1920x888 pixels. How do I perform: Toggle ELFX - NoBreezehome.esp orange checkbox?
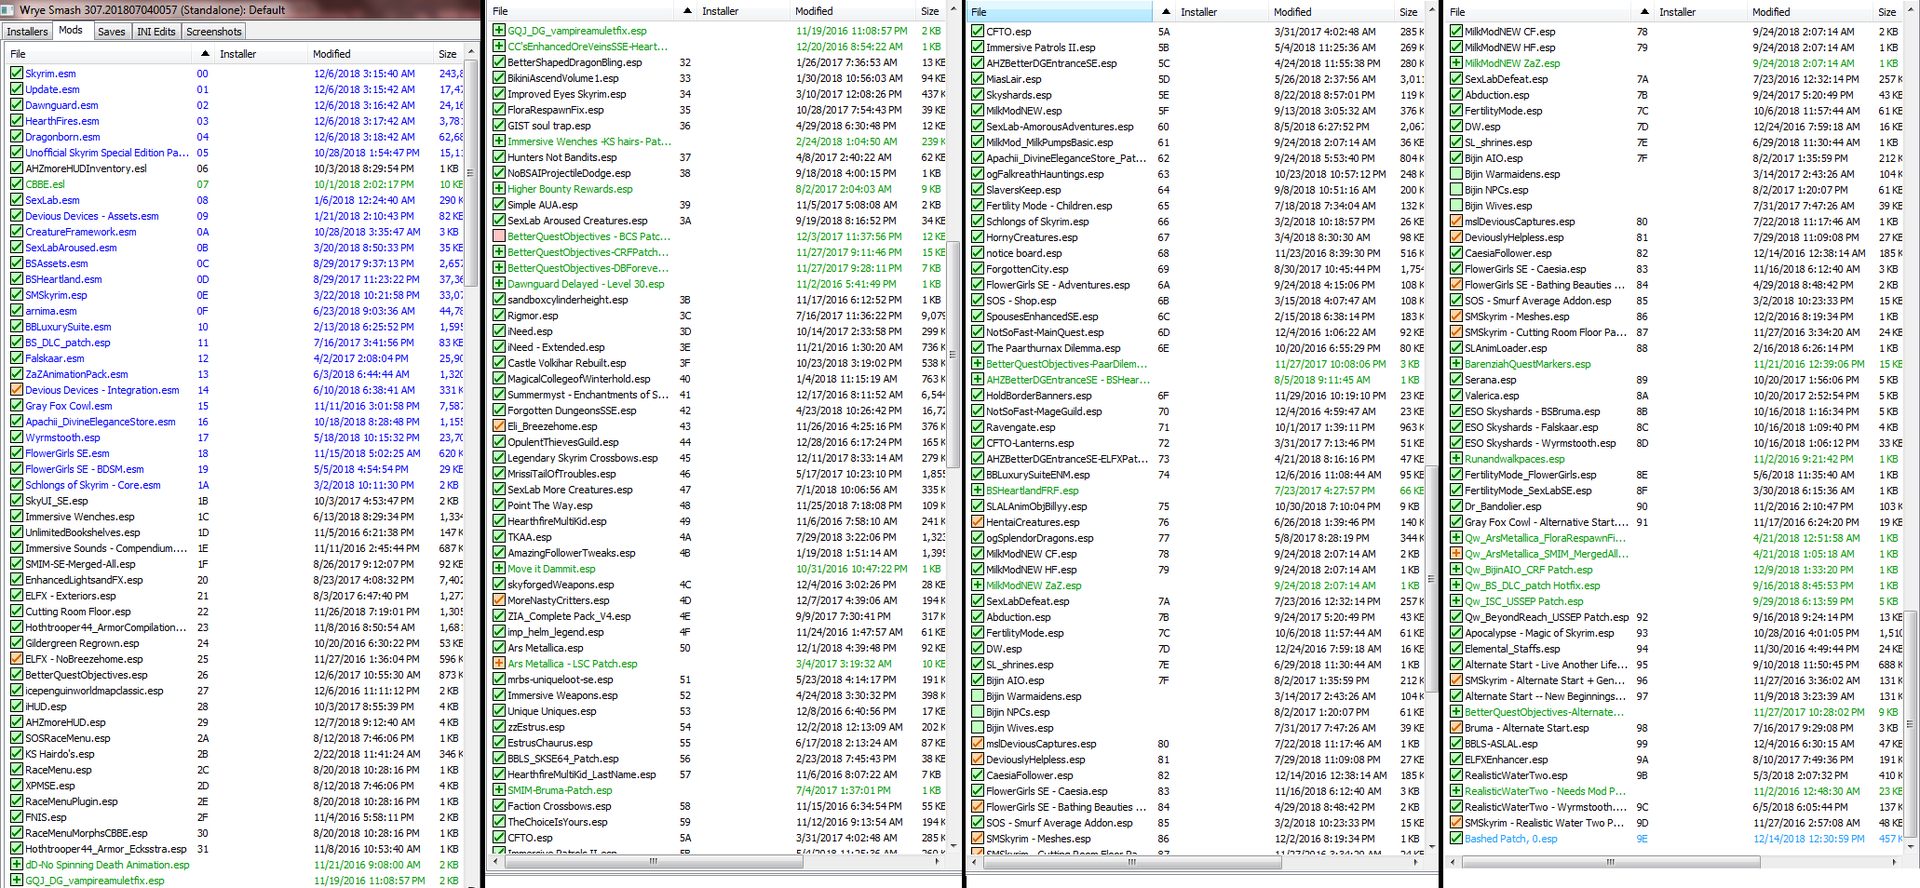17,659
